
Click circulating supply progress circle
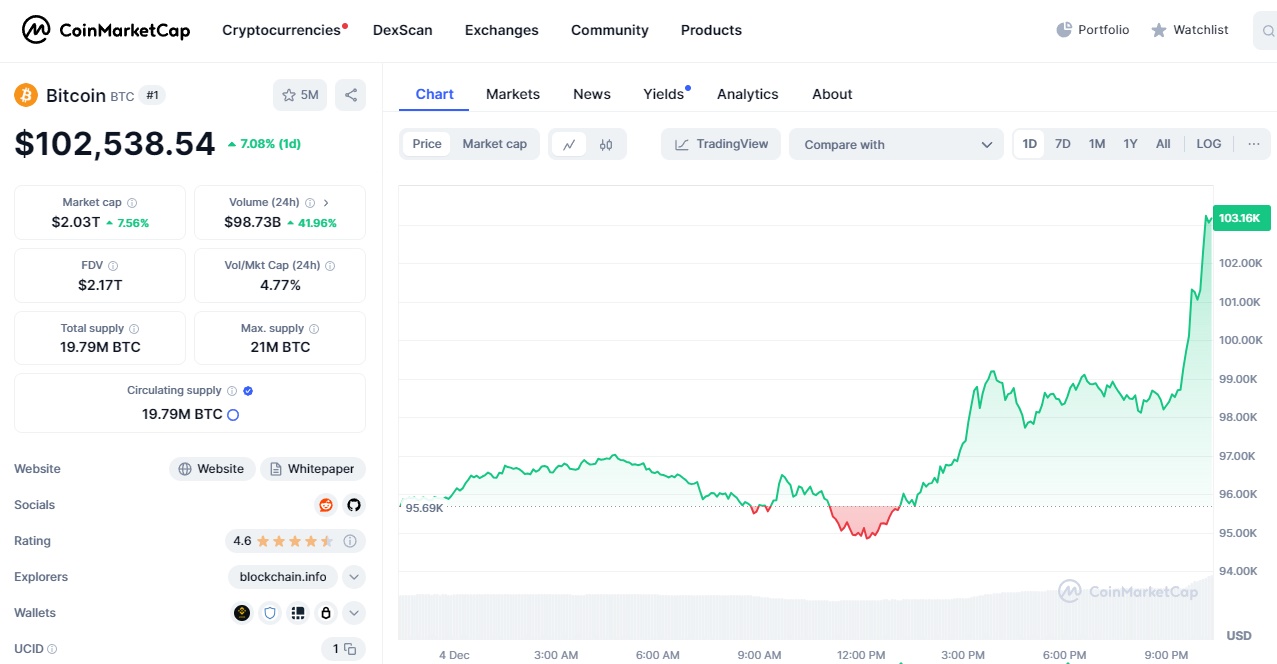(x=233, y=414)
